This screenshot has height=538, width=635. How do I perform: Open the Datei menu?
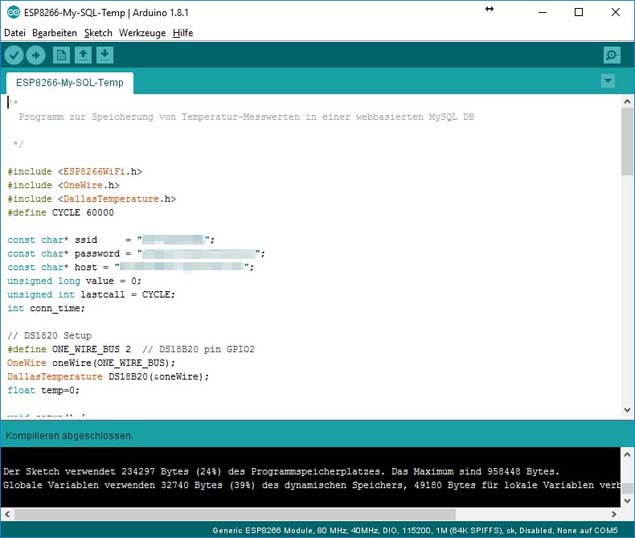click(x=15, y=33)
